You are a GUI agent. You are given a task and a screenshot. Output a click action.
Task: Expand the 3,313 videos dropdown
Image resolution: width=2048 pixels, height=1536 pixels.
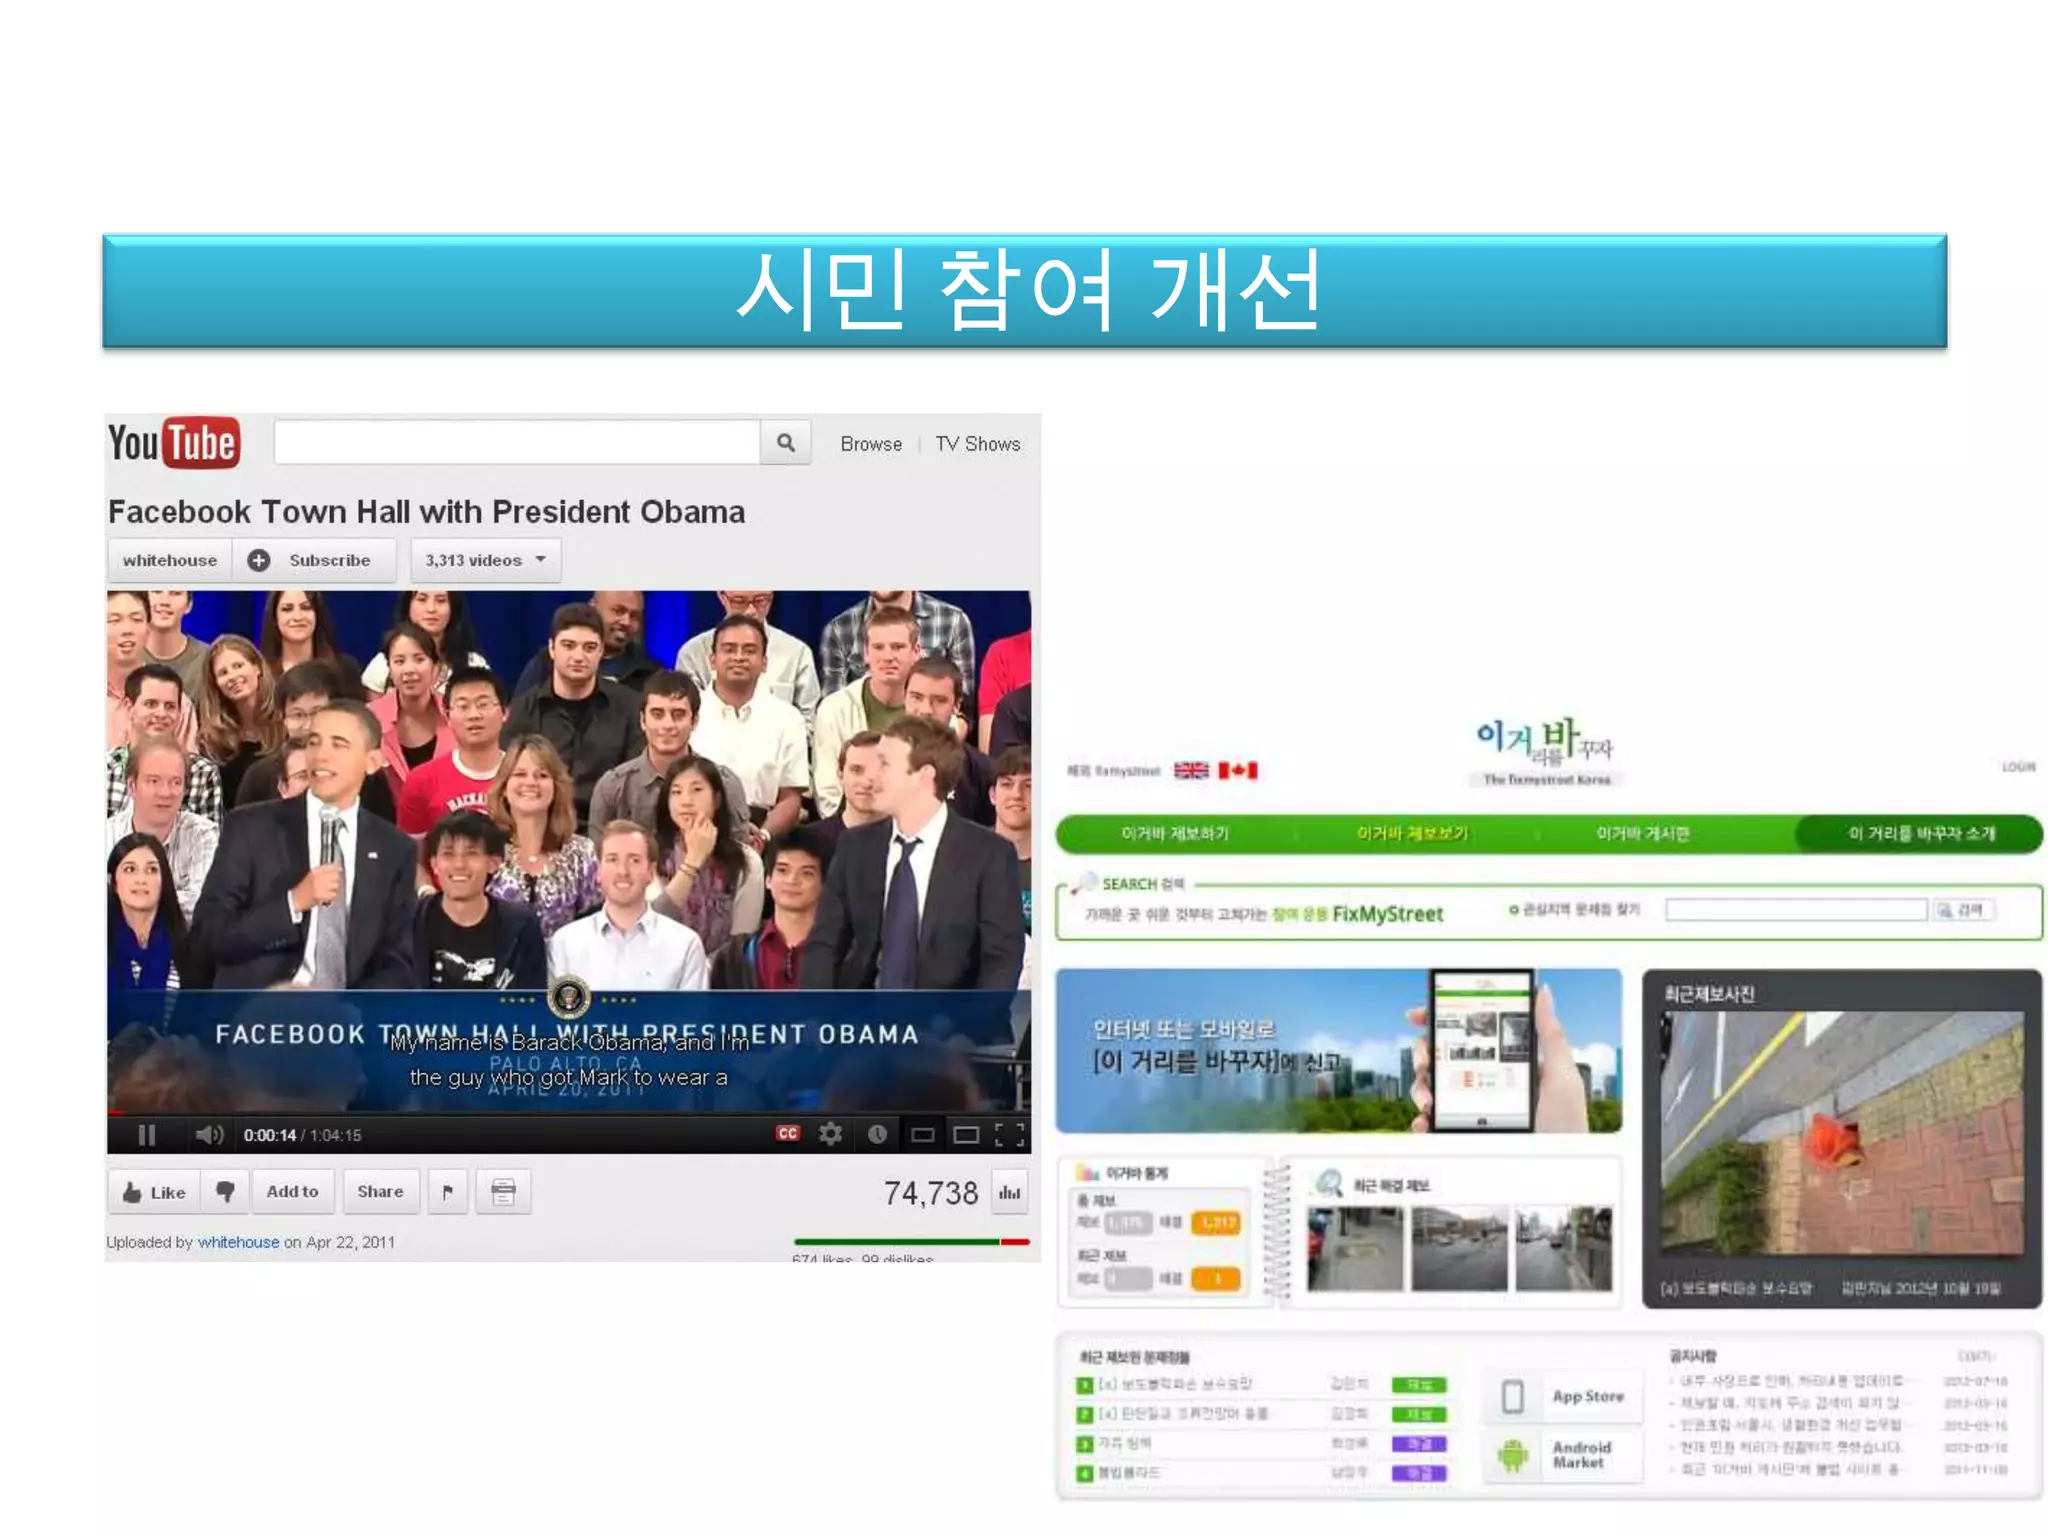(x=486, y=561)
